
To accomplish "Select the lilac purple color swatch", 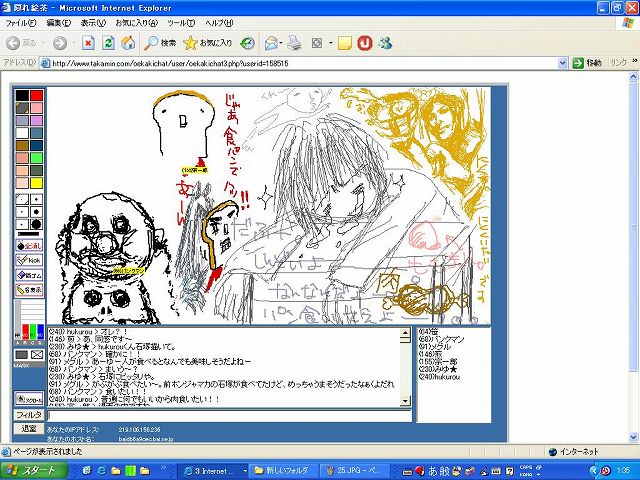I will tap(36, 120).
